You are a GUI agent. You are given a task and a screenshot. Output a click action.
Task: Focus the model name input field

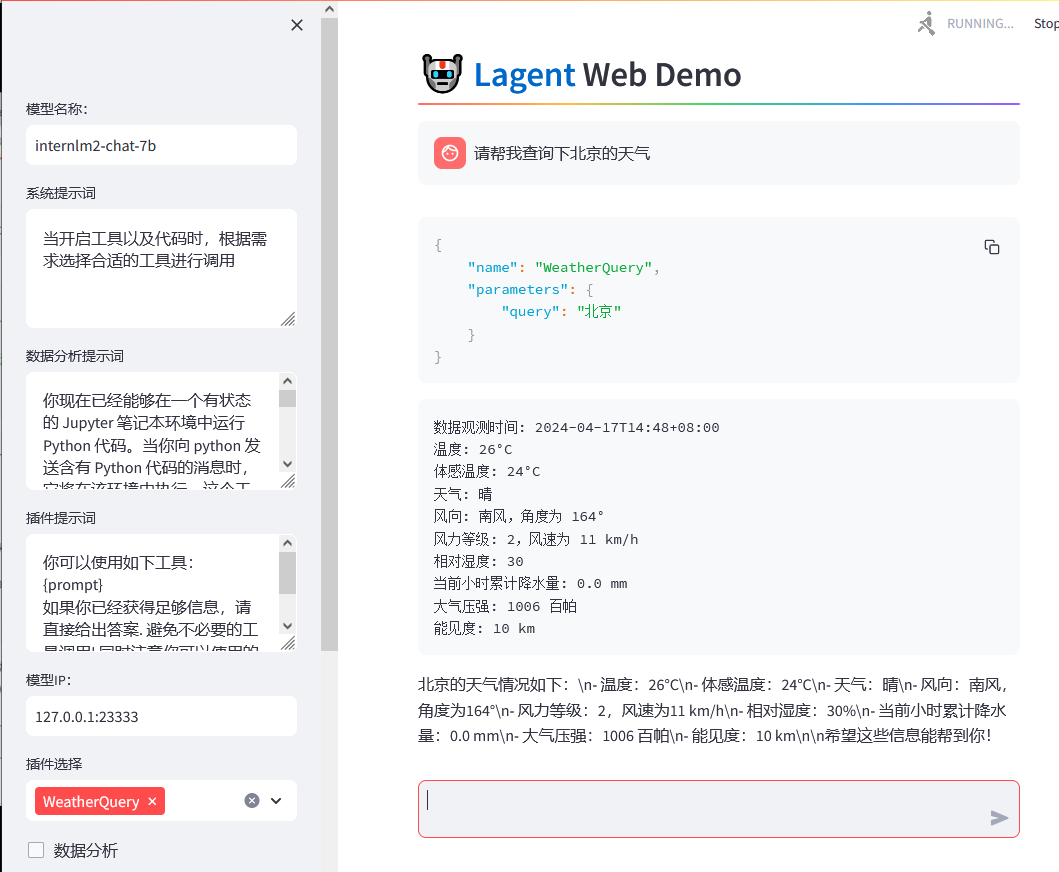click(161, 145)
